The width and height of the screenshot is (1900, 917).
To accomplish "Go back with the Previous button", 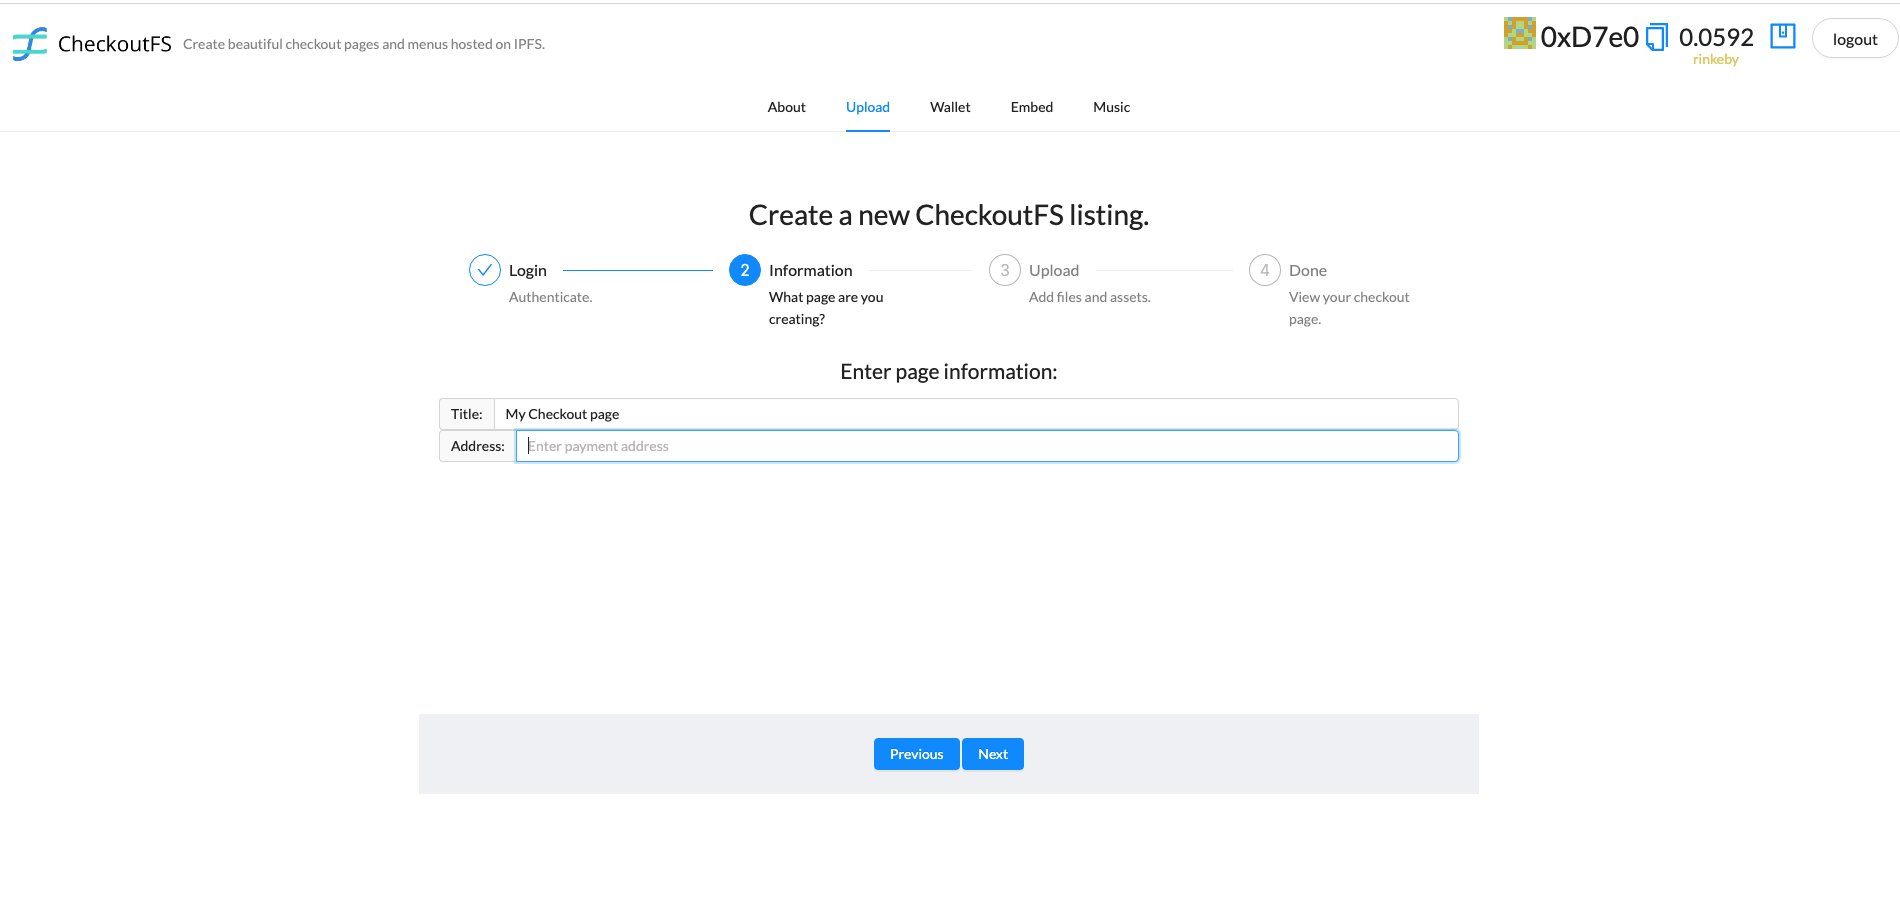I will coord(917,754).
